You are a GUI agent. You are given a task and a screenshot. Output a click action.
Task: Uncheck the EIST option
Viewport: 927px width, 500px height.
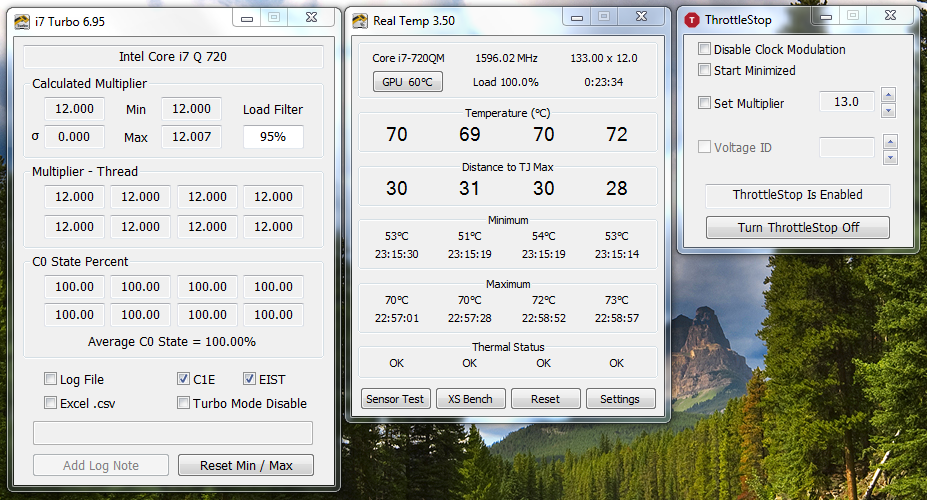point(249,379)
